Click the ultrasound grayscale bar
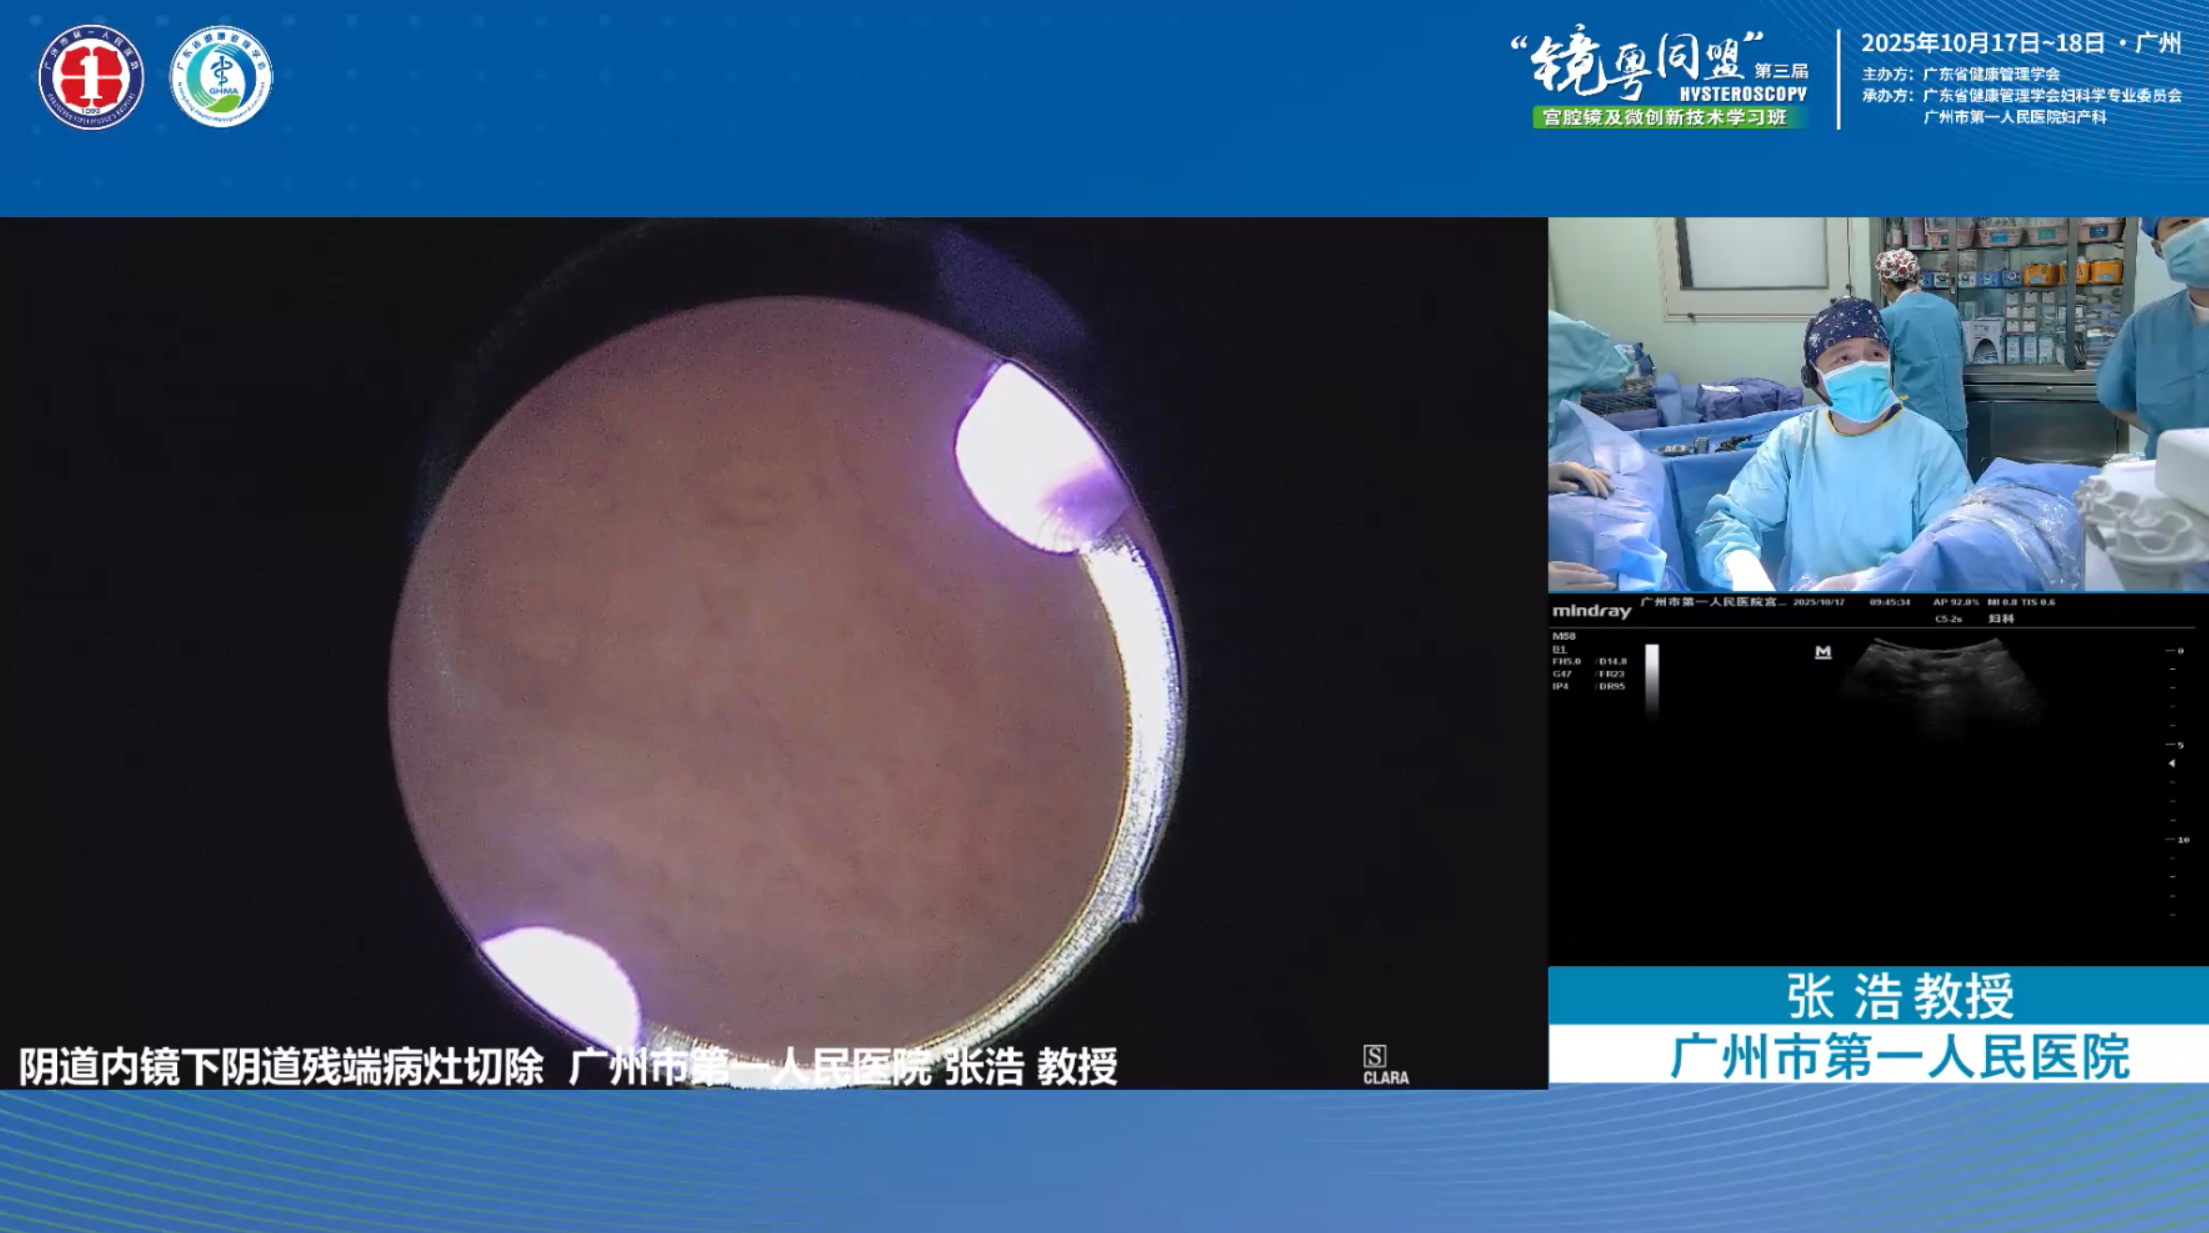Viewport: 2209px width, 1233px height. 1652,680
